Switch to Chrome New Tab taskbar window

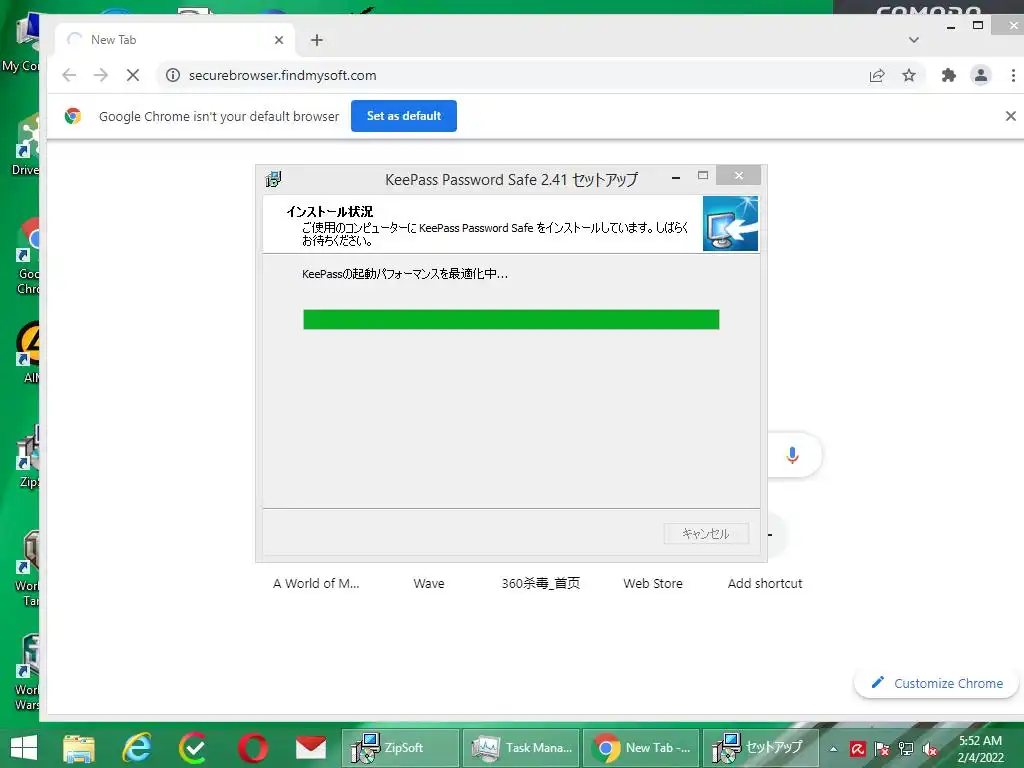pyautogui.click(x=641, y=748)
